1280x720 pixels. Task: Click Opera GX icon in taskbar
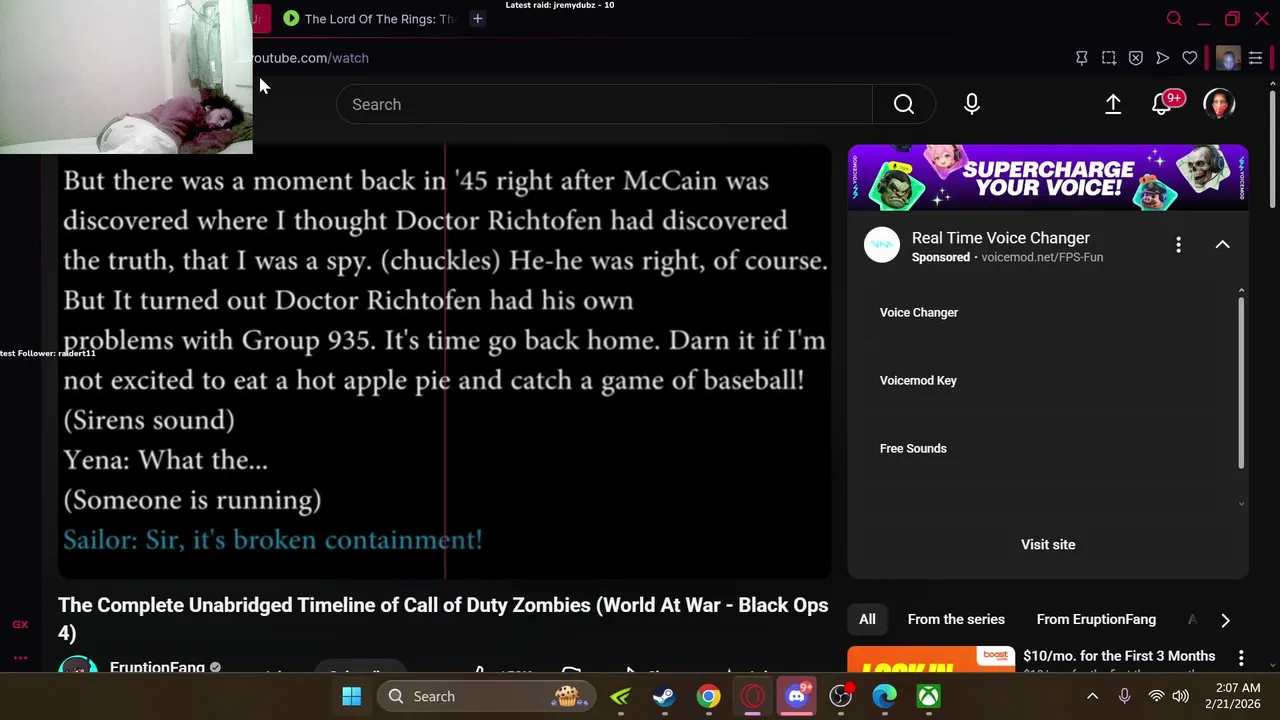(x=753, y=696)
